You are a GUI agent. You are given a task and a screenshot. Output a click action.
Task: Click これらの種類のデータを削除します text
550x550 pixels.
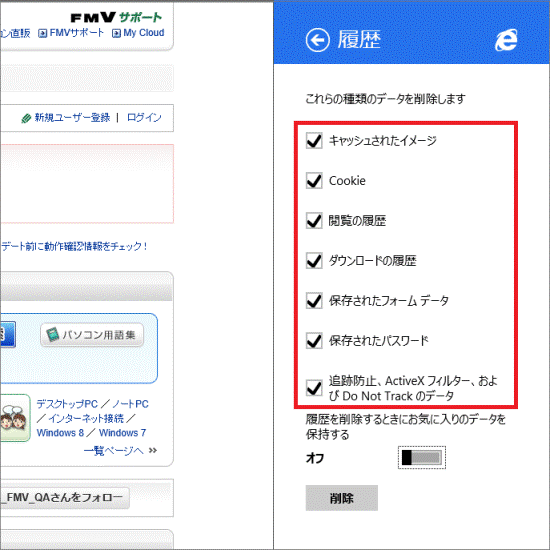tap(385, 99)
